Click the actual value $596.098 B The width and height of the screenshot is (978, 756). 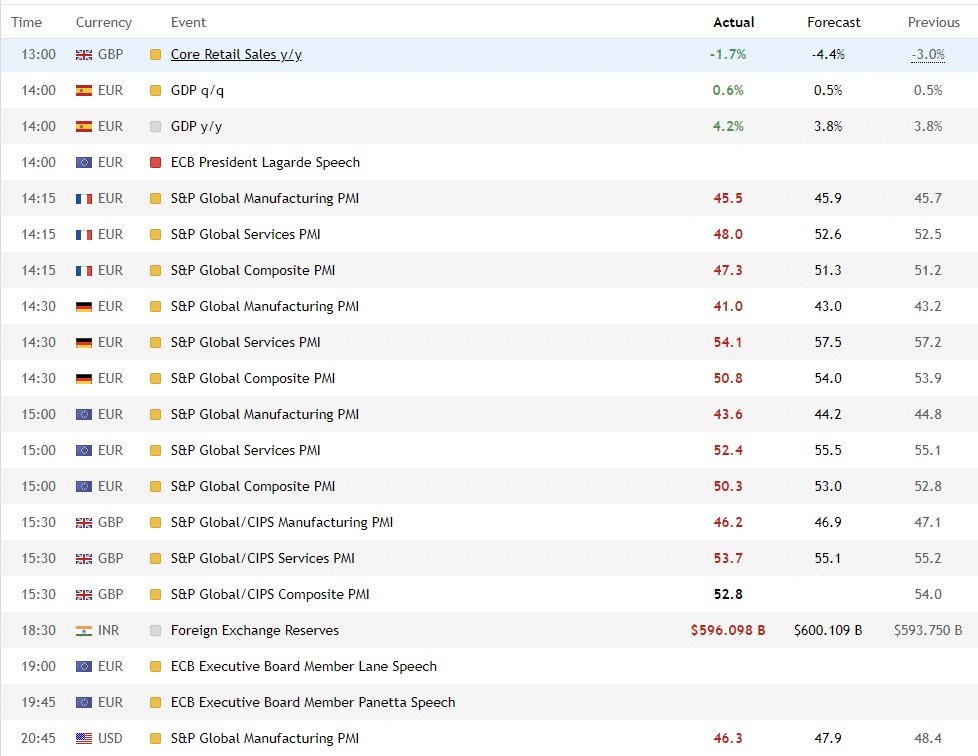(728, 631)
